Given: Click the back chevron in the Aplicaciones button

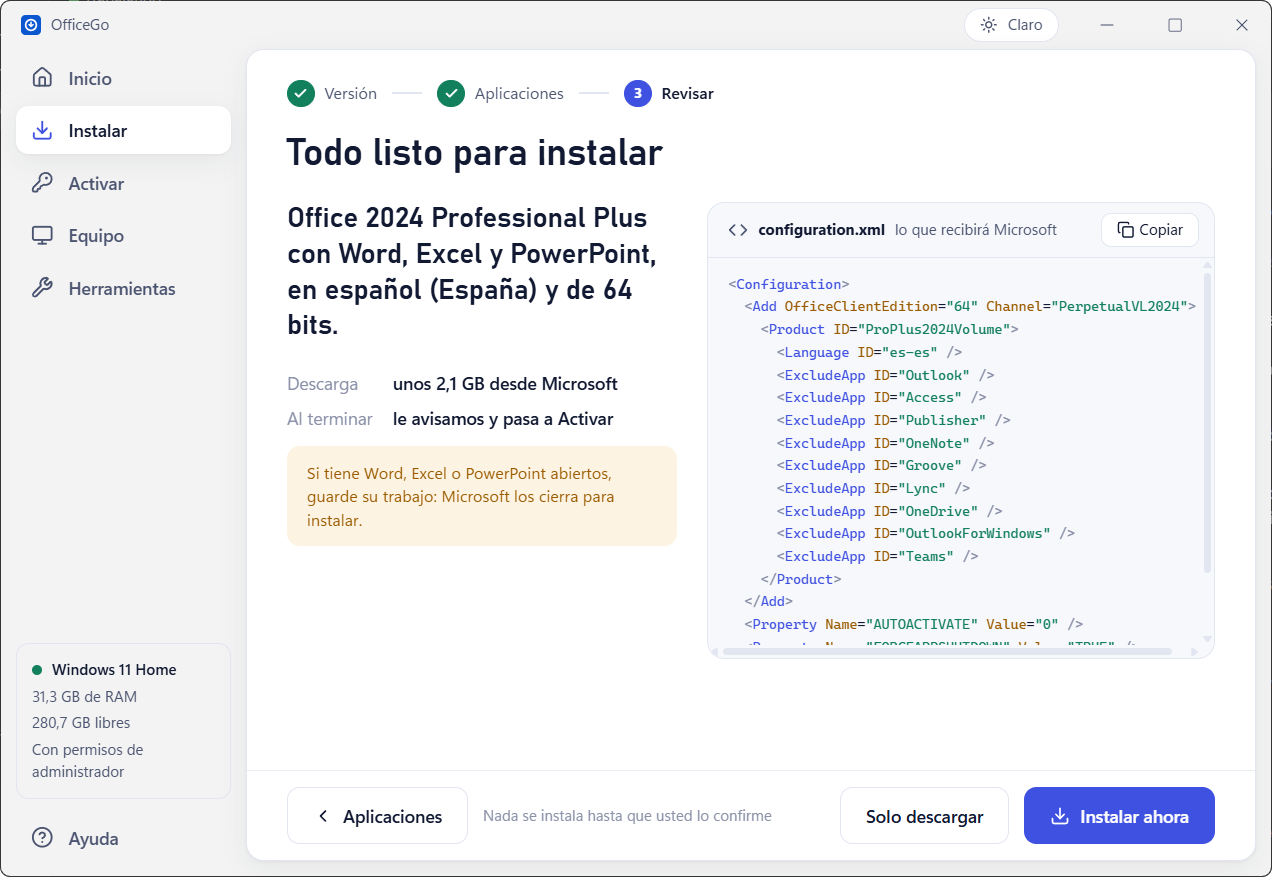Looking at the screenshot, I should [323, 816].
